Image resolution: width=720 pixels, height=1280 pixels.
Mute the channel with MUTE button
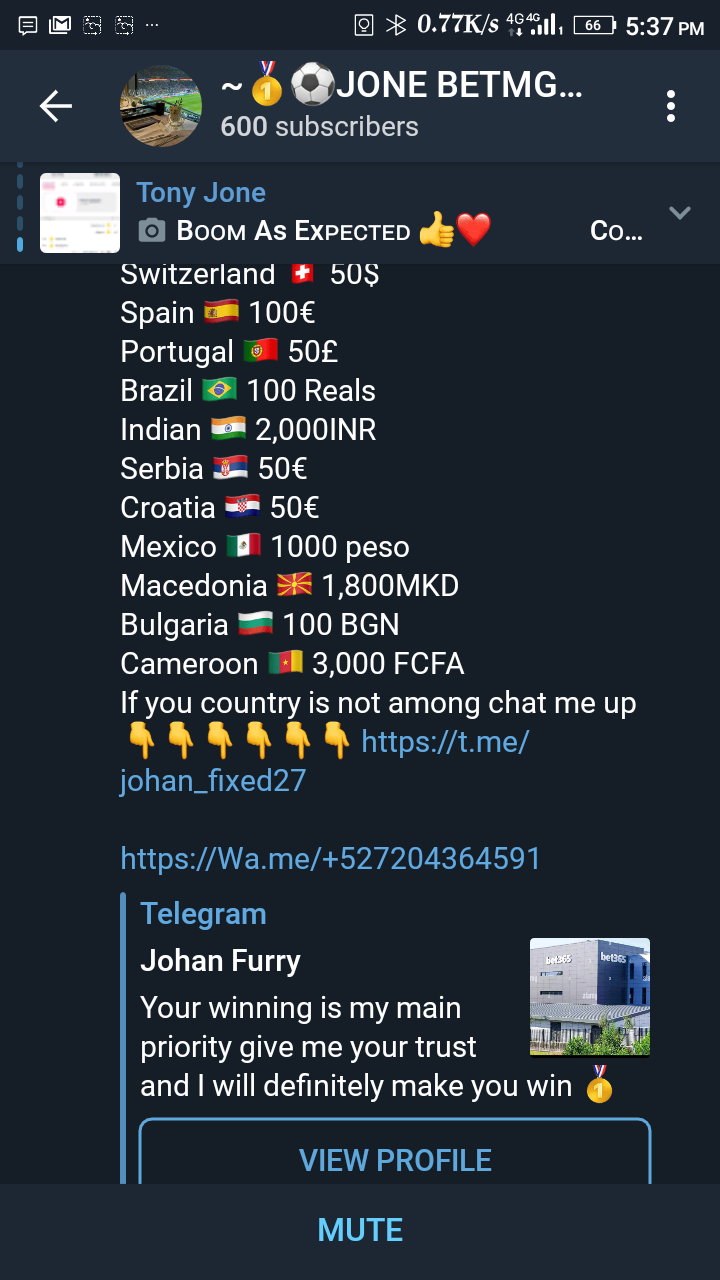[x=360, y=1230]
